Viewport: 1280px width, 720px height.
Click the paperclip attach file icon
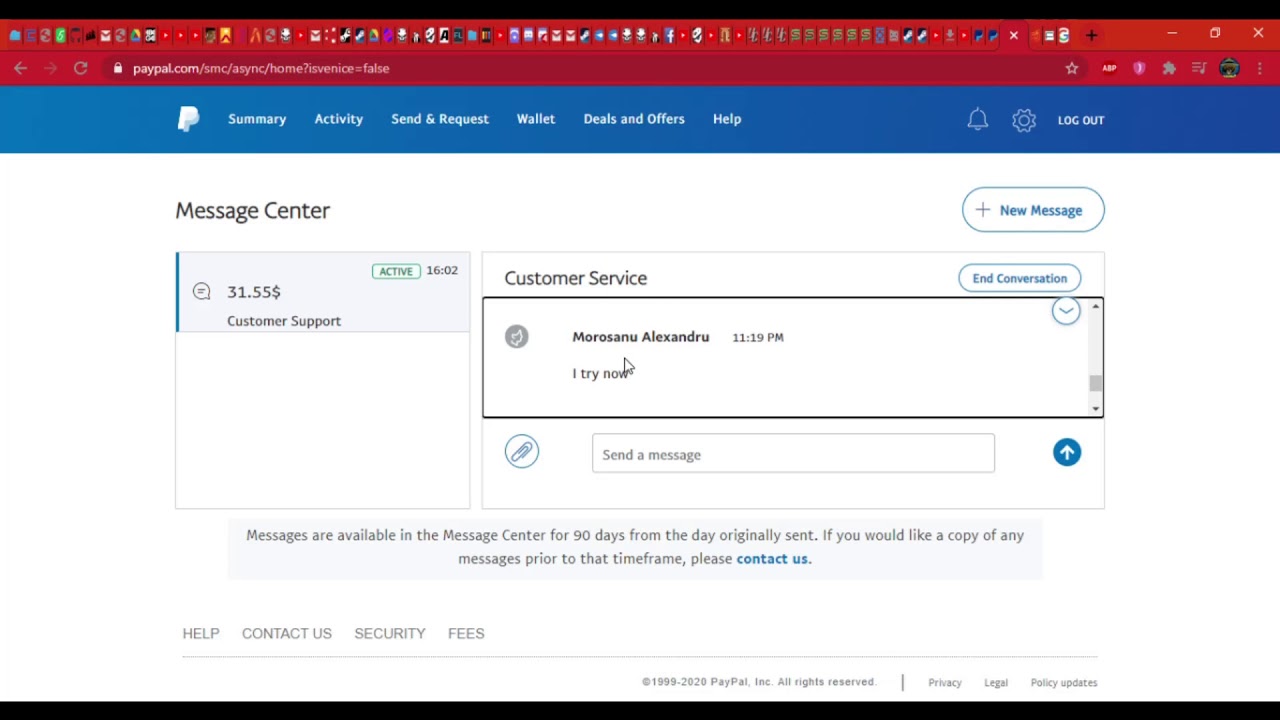pyautogui.click(x=522, y=452)
